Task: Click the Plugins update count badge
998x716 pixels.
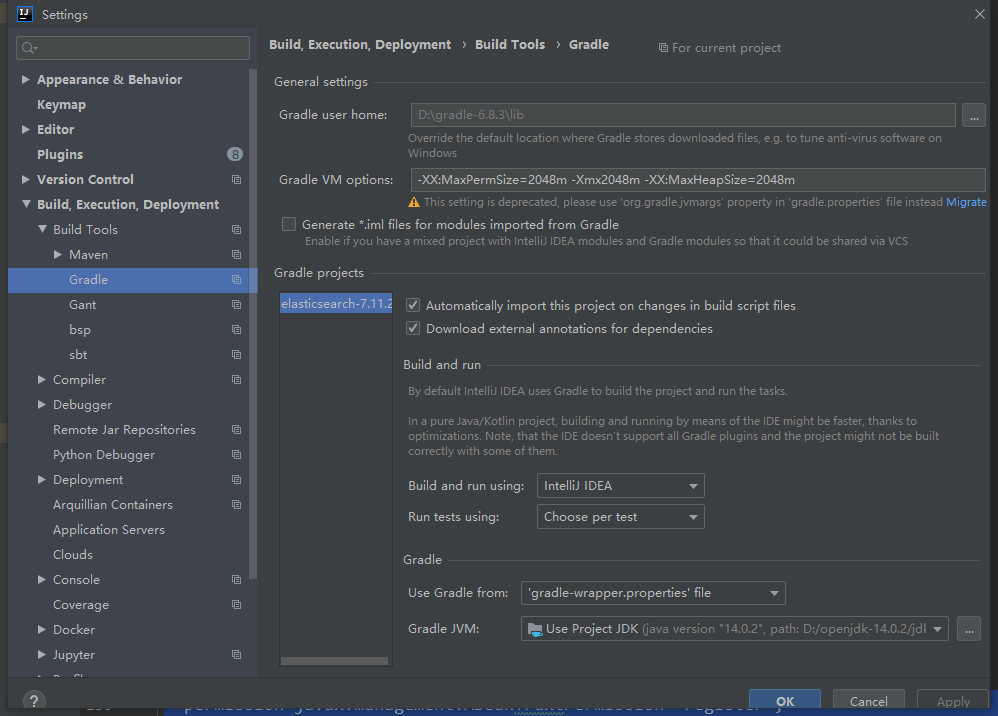Action: pos(235,154)
